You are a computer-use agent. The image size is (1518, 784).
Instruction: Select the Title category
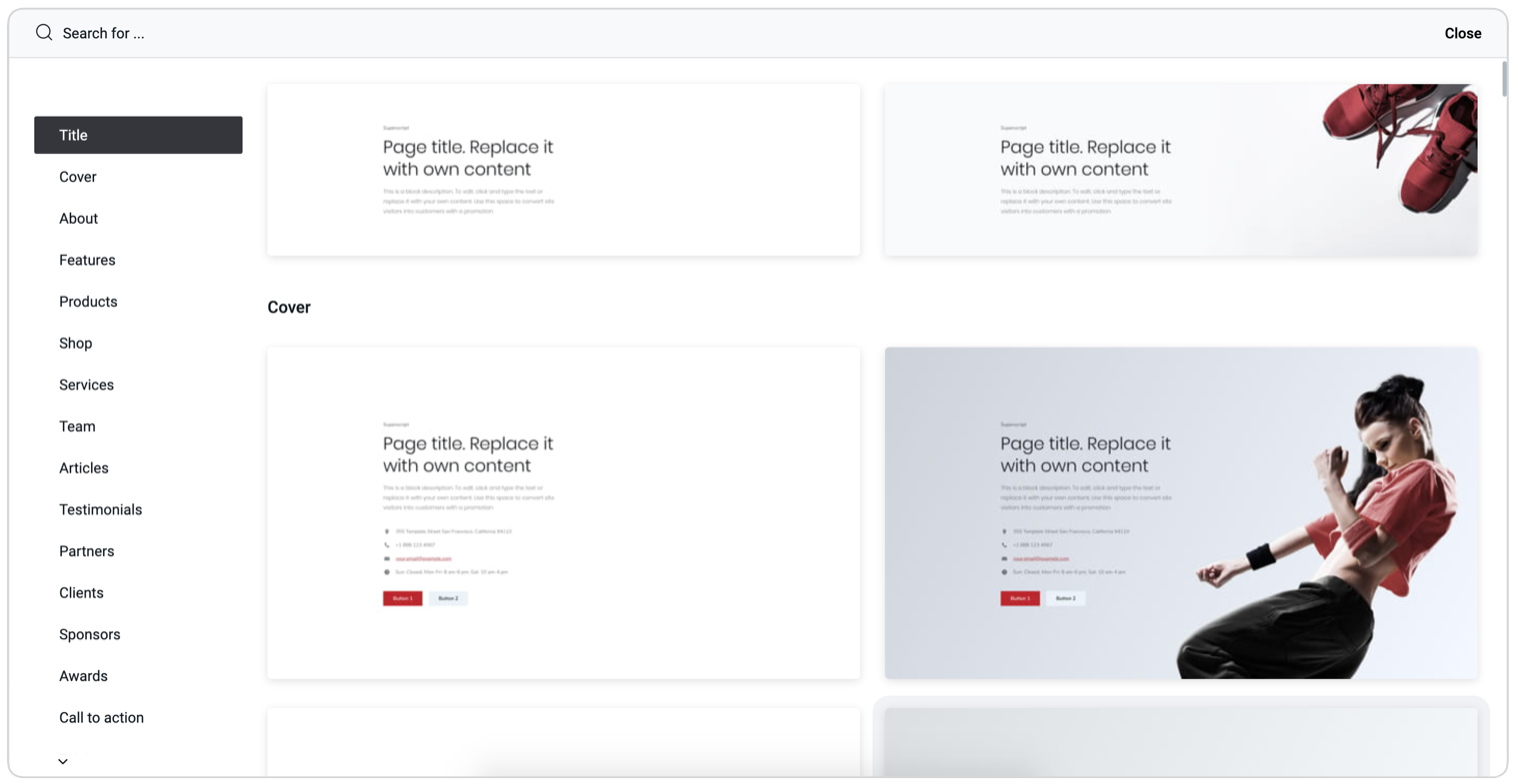(138, 135)
